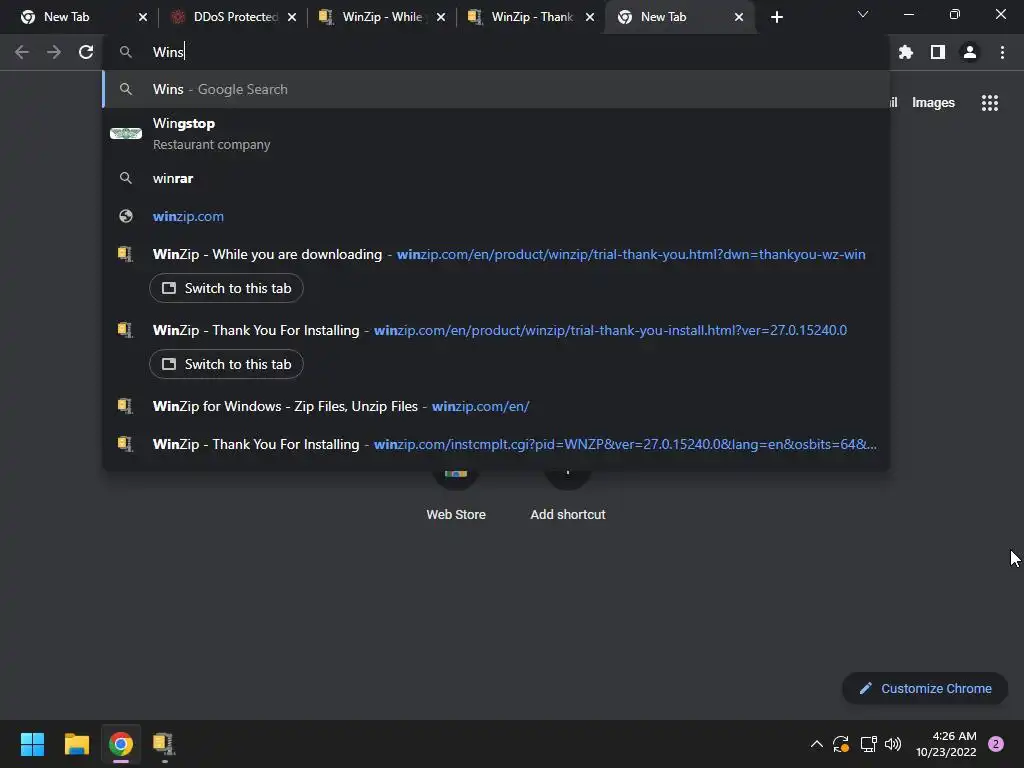Open WinZip - While you are downloading suggestion
The image size is (1024, 768).
coord(496,254)
